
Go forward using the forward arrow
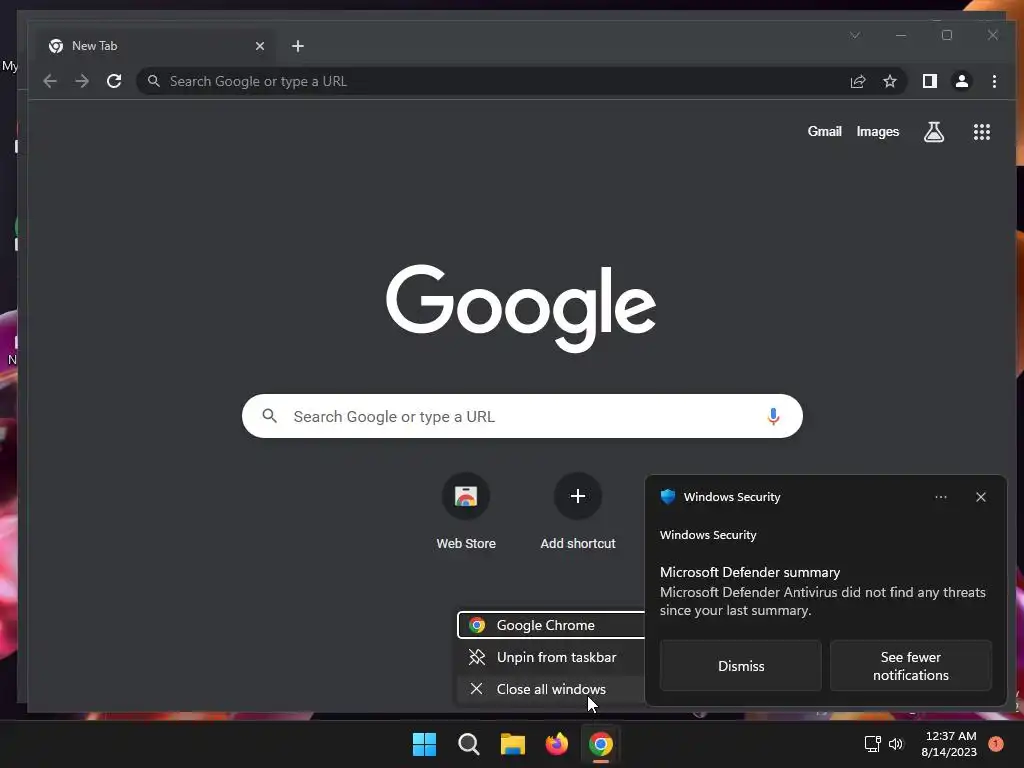coord(82,81)
